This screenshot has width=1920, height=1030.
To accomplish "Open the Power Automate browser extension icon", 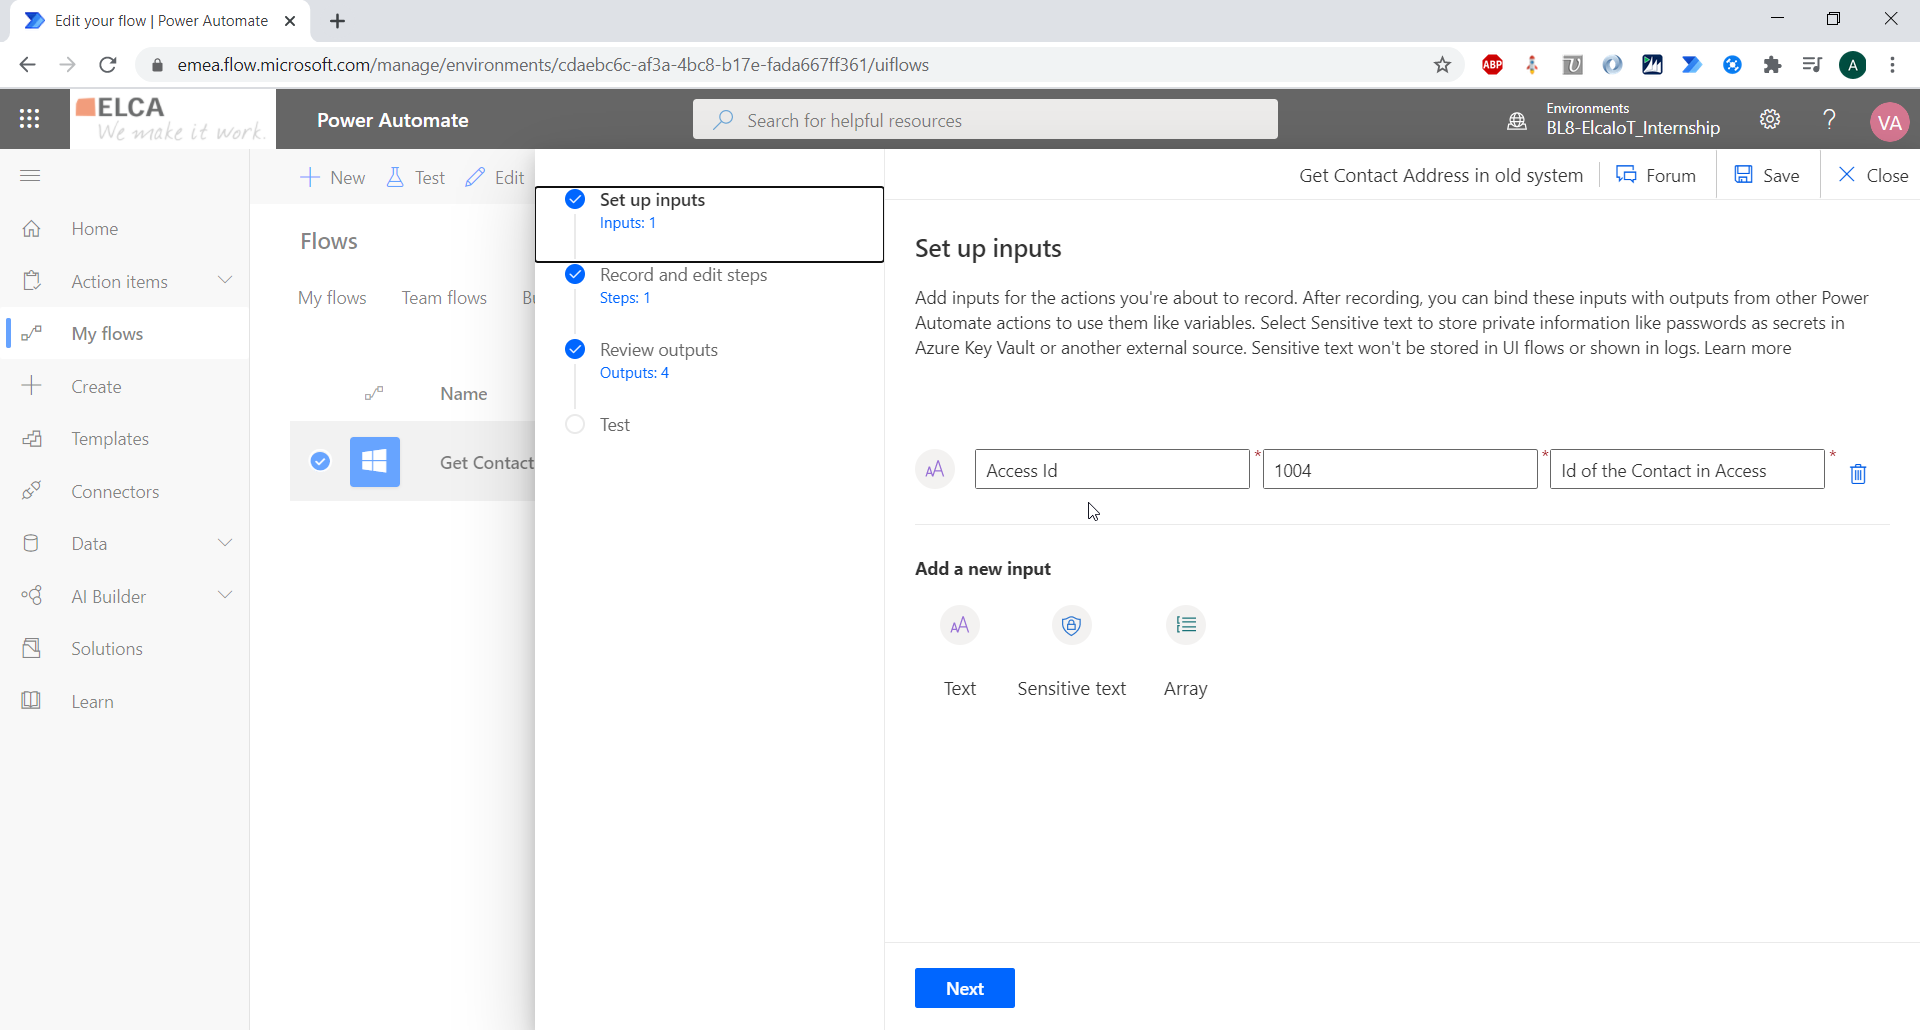I will tap(1692, 65).
